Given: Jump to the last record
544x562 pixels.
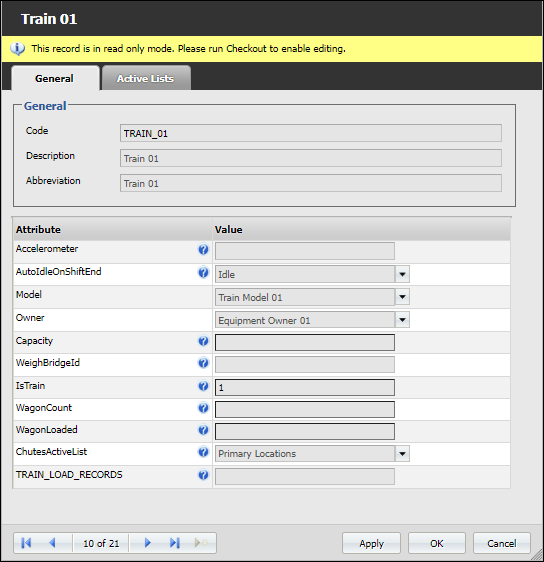Looking at the screenshot, I should 175,543.
